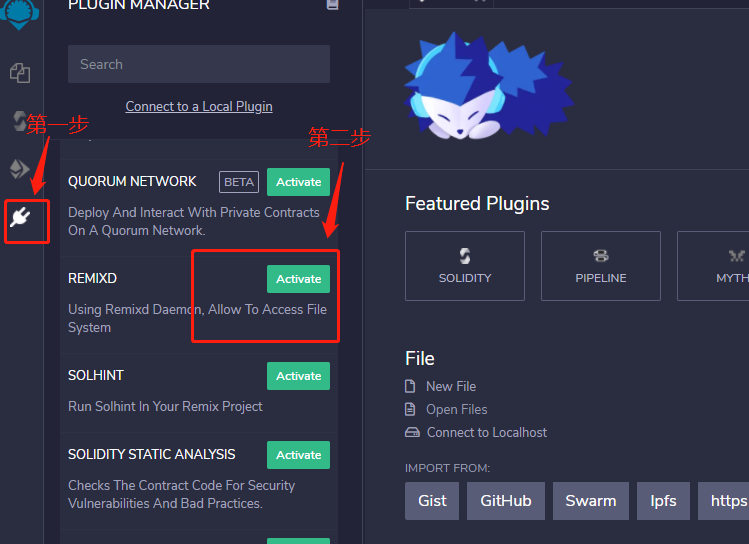Viewport: 749px width, 544px height.
Task: Select the MYTH featured plugin card
Action: (713, 266)
